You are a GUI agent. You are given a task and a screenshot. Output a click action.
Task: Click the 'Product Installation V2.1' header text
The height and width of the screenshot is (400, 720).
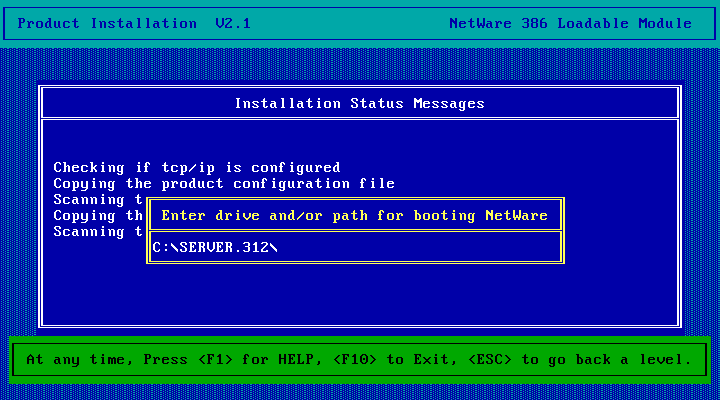point(134,23)
